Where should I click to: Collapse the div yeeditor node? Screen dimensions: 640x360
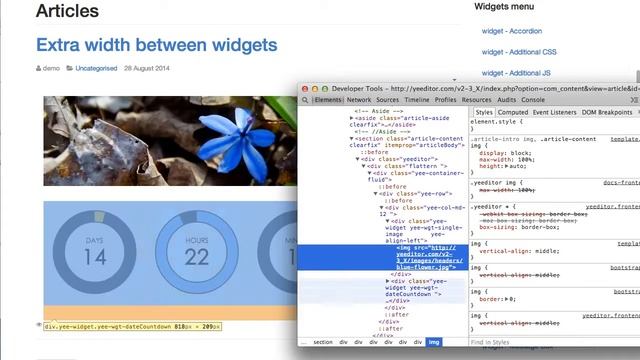(358, 159)
